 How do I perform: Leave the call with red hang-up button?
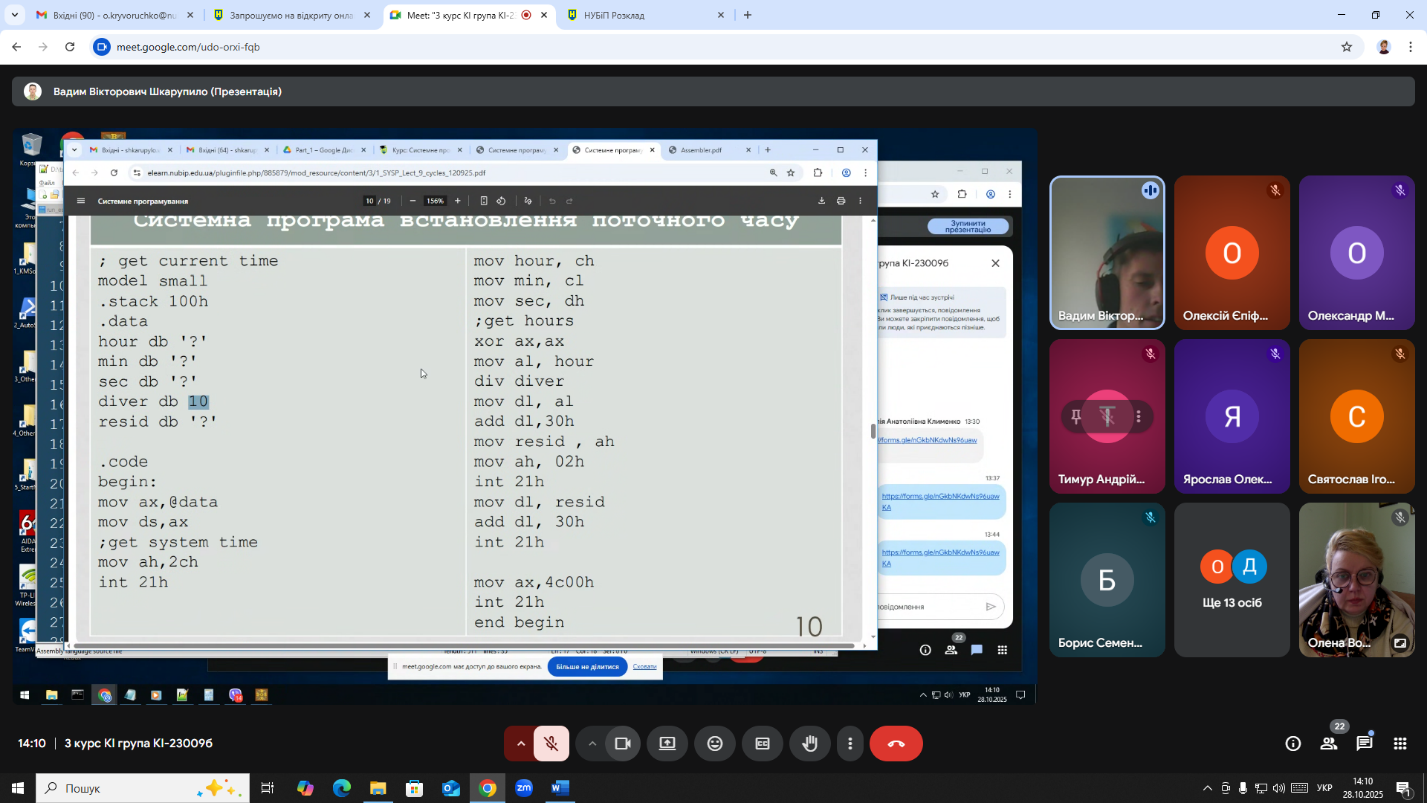point(896,743)
